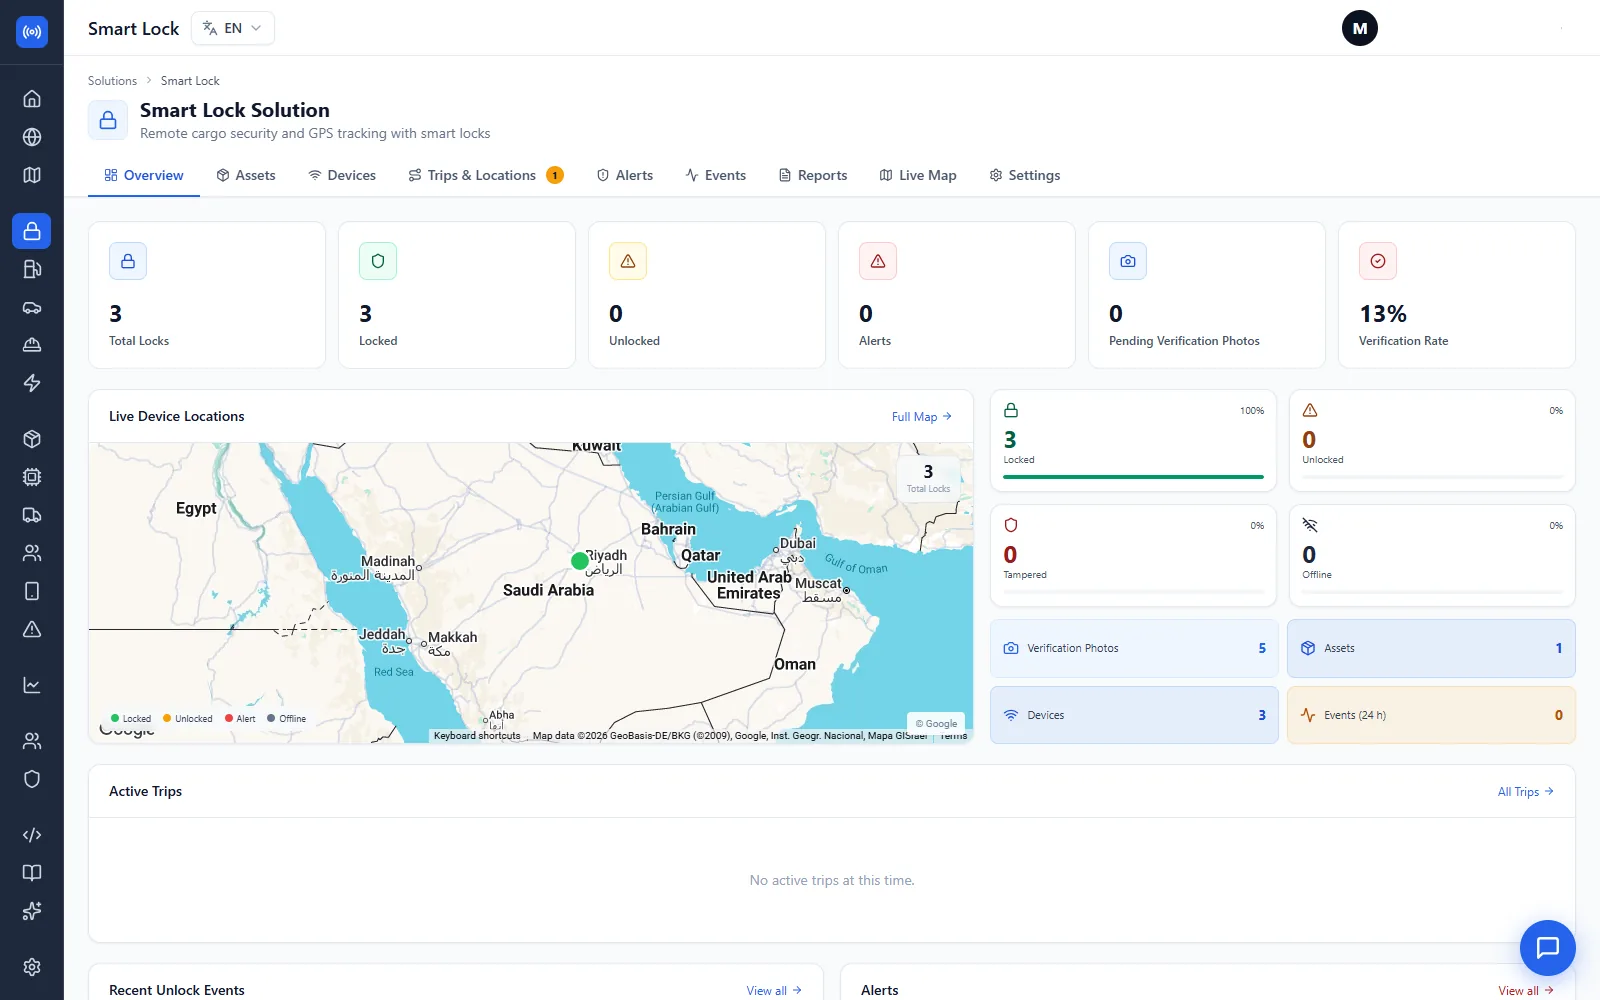Image resolution: width=1600 pixels, height=1000 pixels.
Task: Click the Total Locks summary card
Action: pyautogui.click(x=207, y=295)
